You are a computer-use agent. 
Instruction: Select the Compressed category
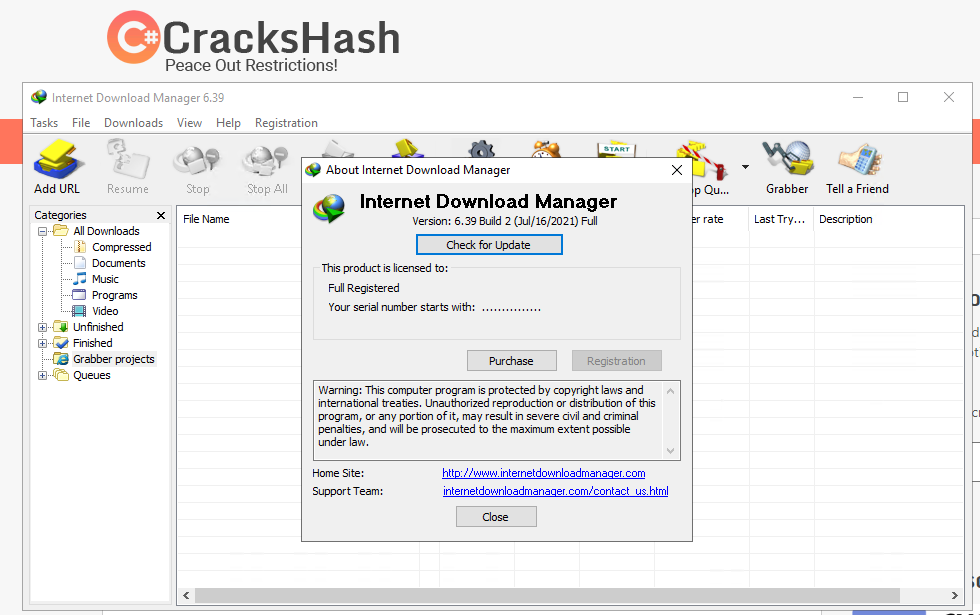(x=121, y=247)
